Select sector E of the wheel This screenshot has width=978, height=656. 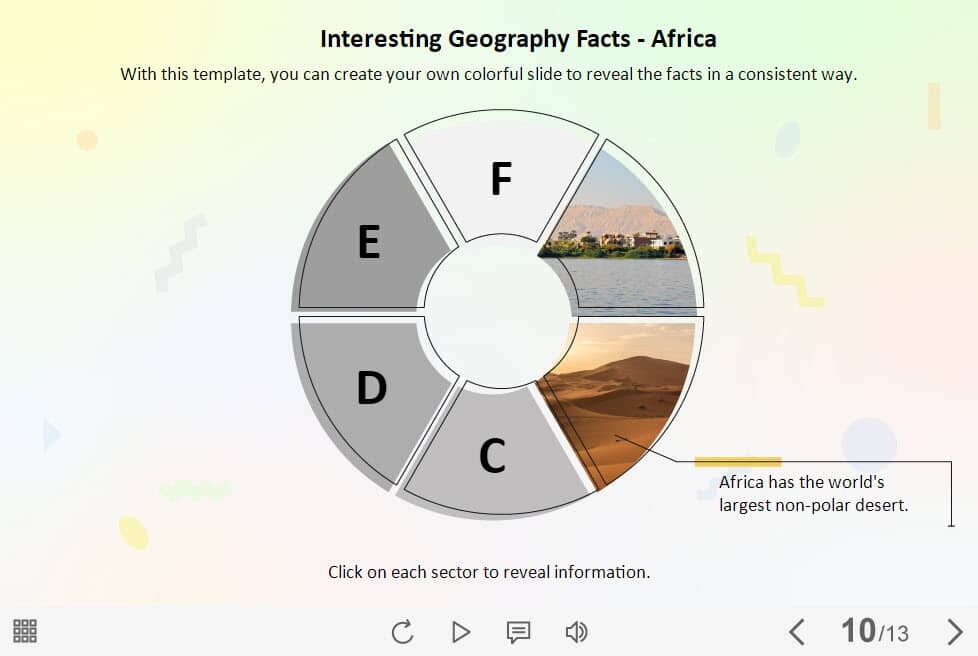point(369,242)
